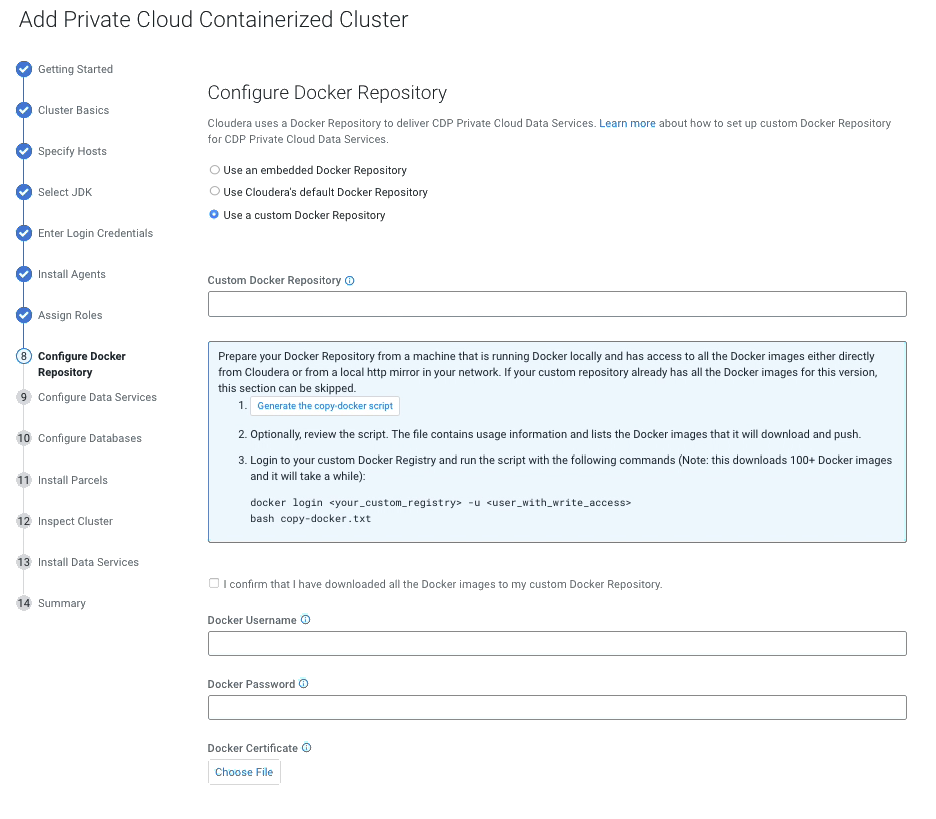Open the Install Agents step
The height and width of the screenshot is (819, 936).
[x=71, y=274]
